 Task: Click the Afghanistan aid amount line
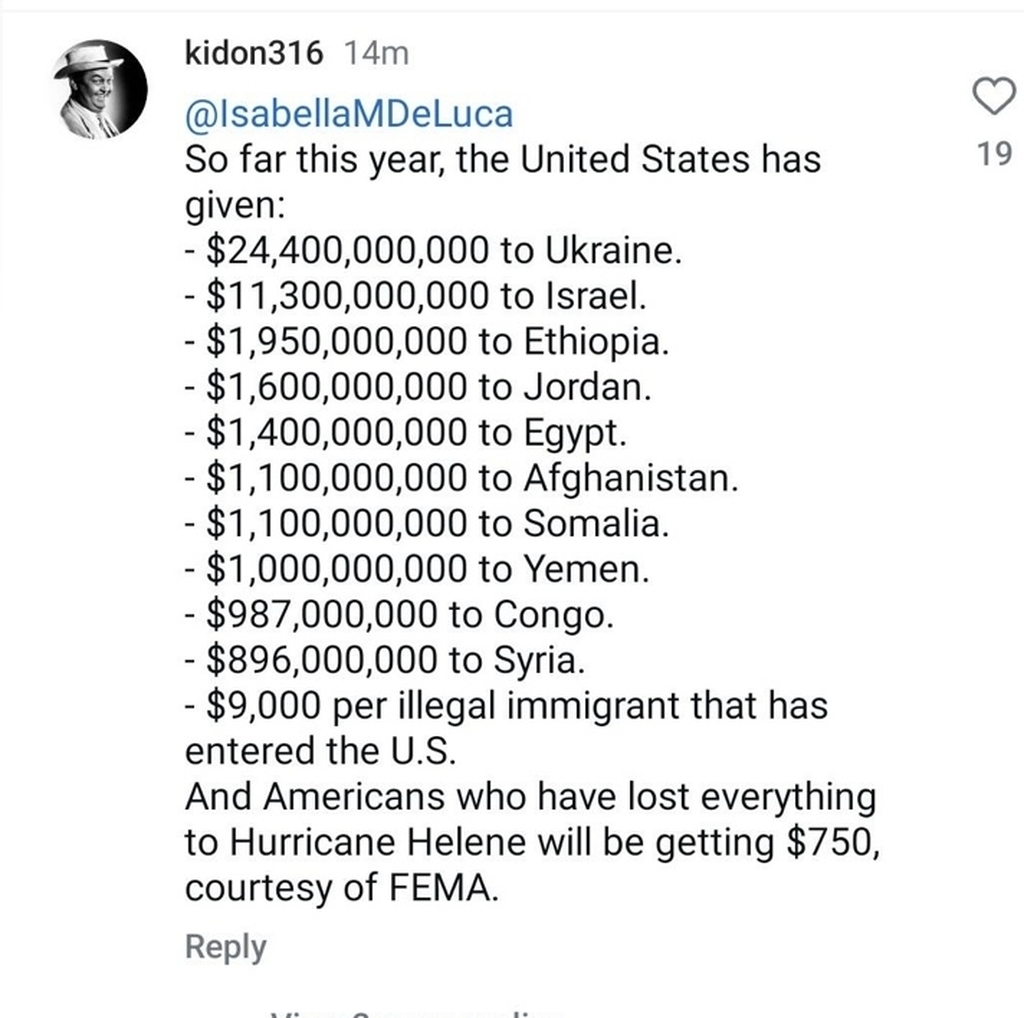point(462,478)
